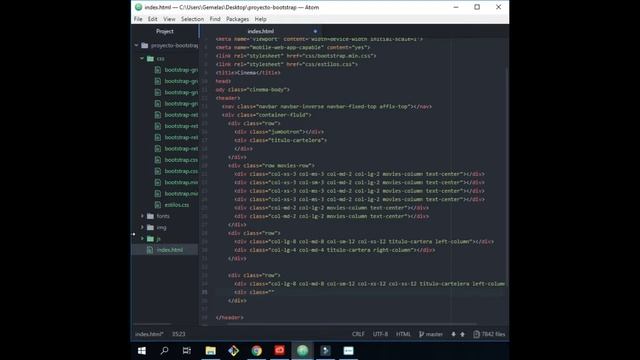The width and height of the screenshot is (640, 360).
Task: Select the css folder name
Action: (160, 58)
